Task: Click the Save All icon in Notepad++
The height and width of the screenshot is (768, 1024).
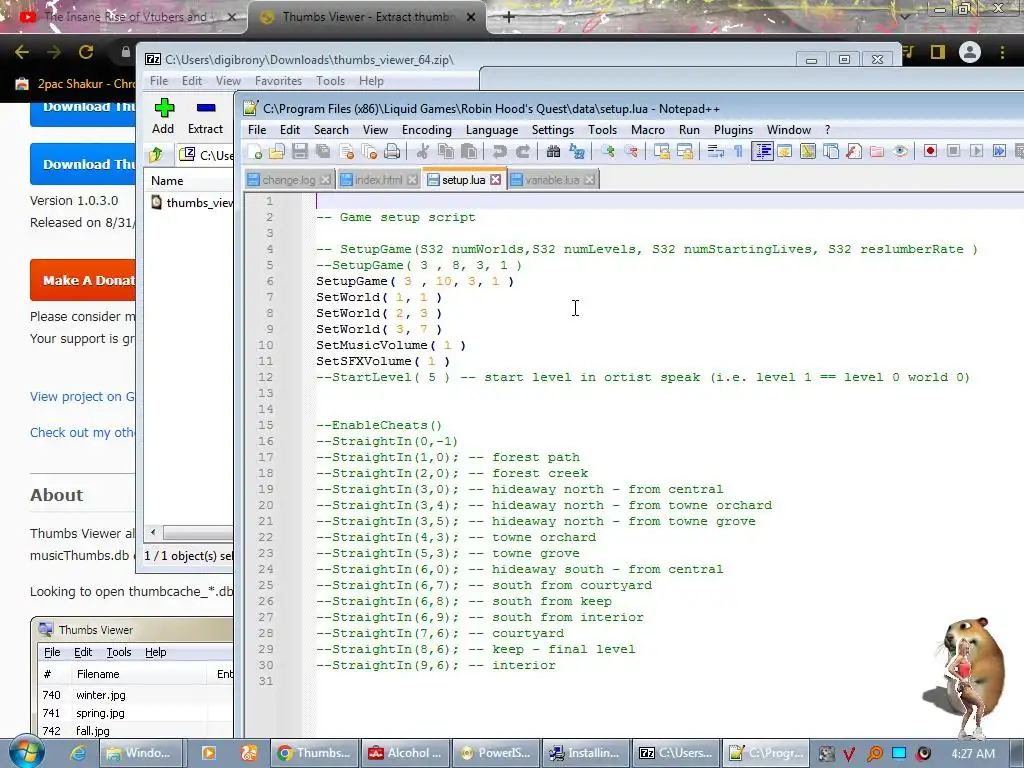Action: click(323, 152)
